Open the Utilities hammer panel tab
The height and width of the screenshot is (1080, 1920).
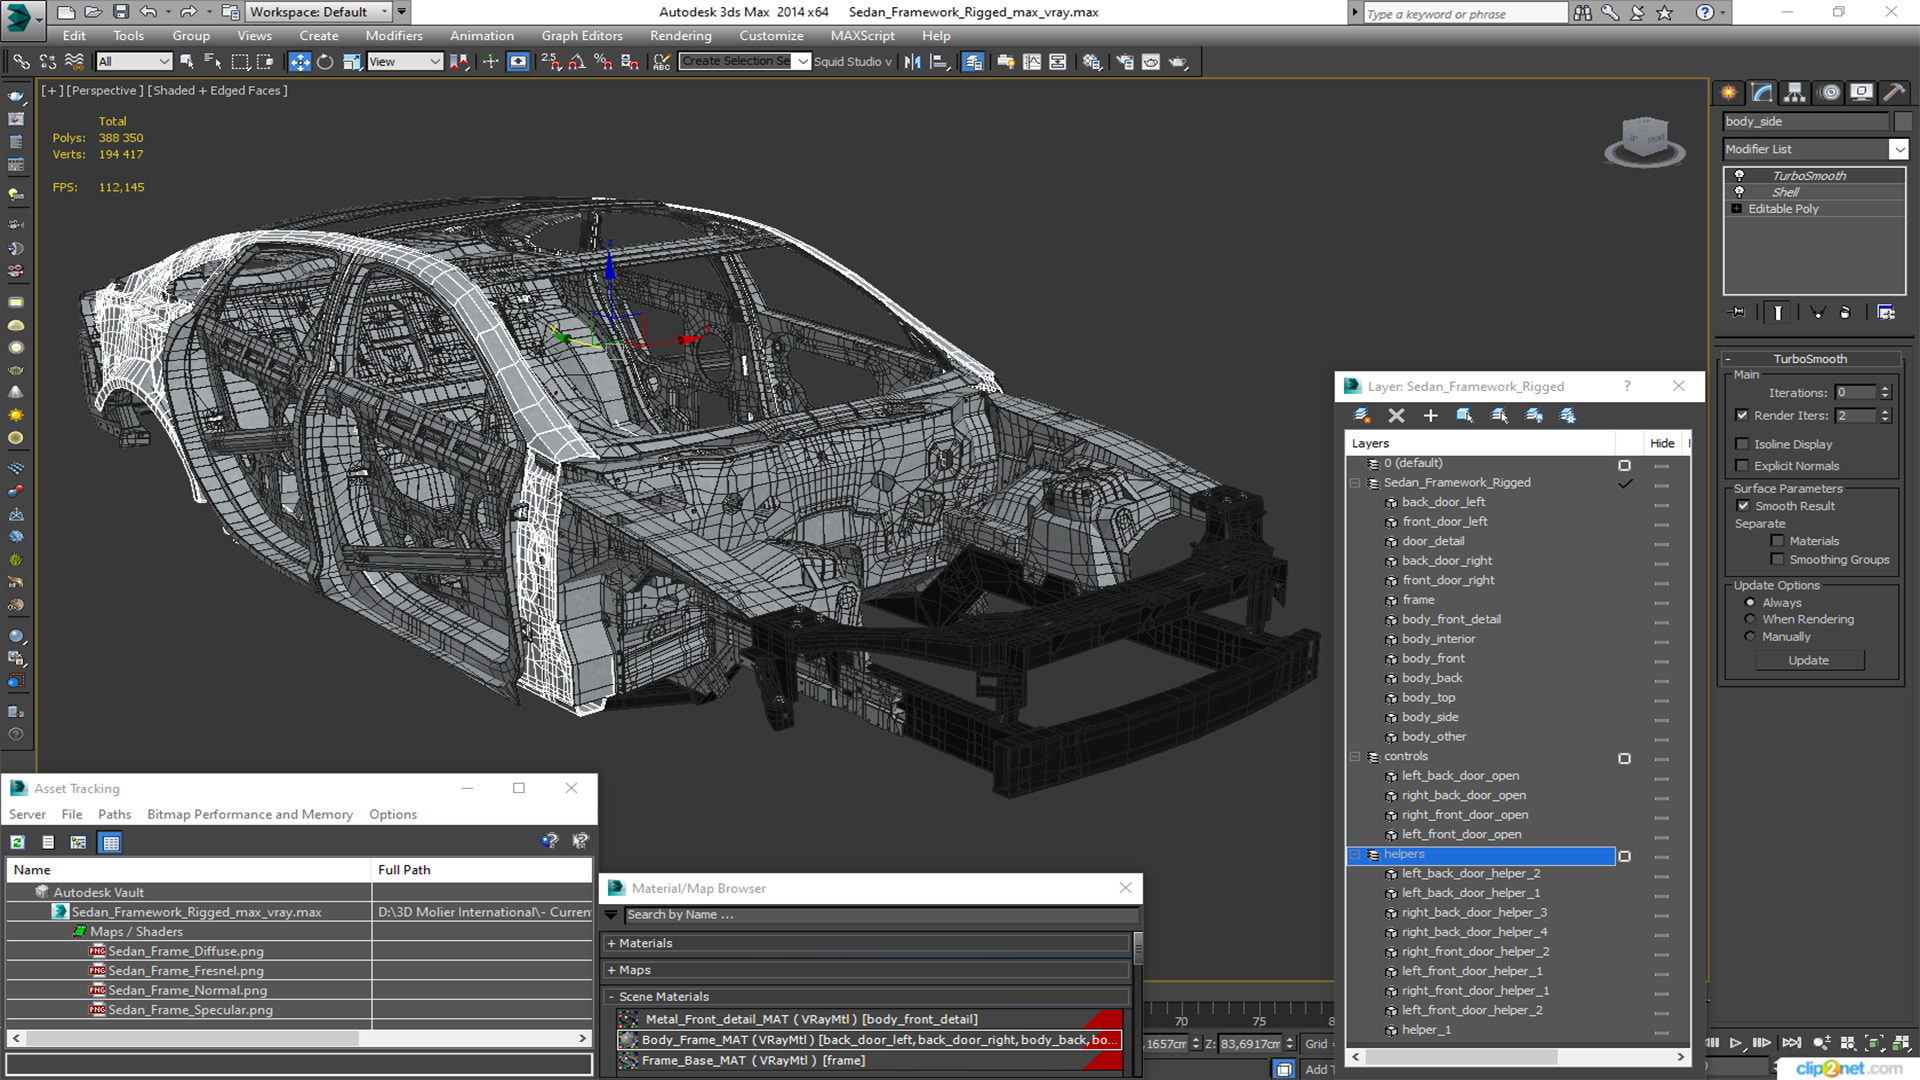[1893, 93]
